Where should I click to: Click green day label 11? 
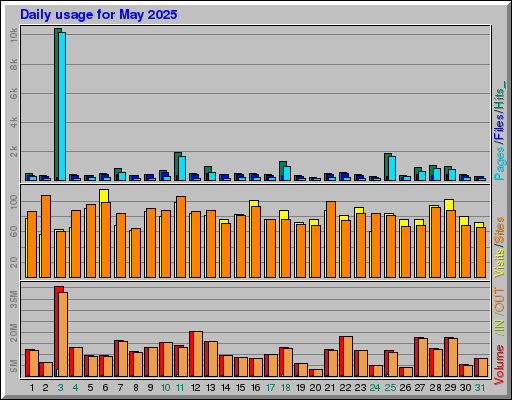(180, 388)
